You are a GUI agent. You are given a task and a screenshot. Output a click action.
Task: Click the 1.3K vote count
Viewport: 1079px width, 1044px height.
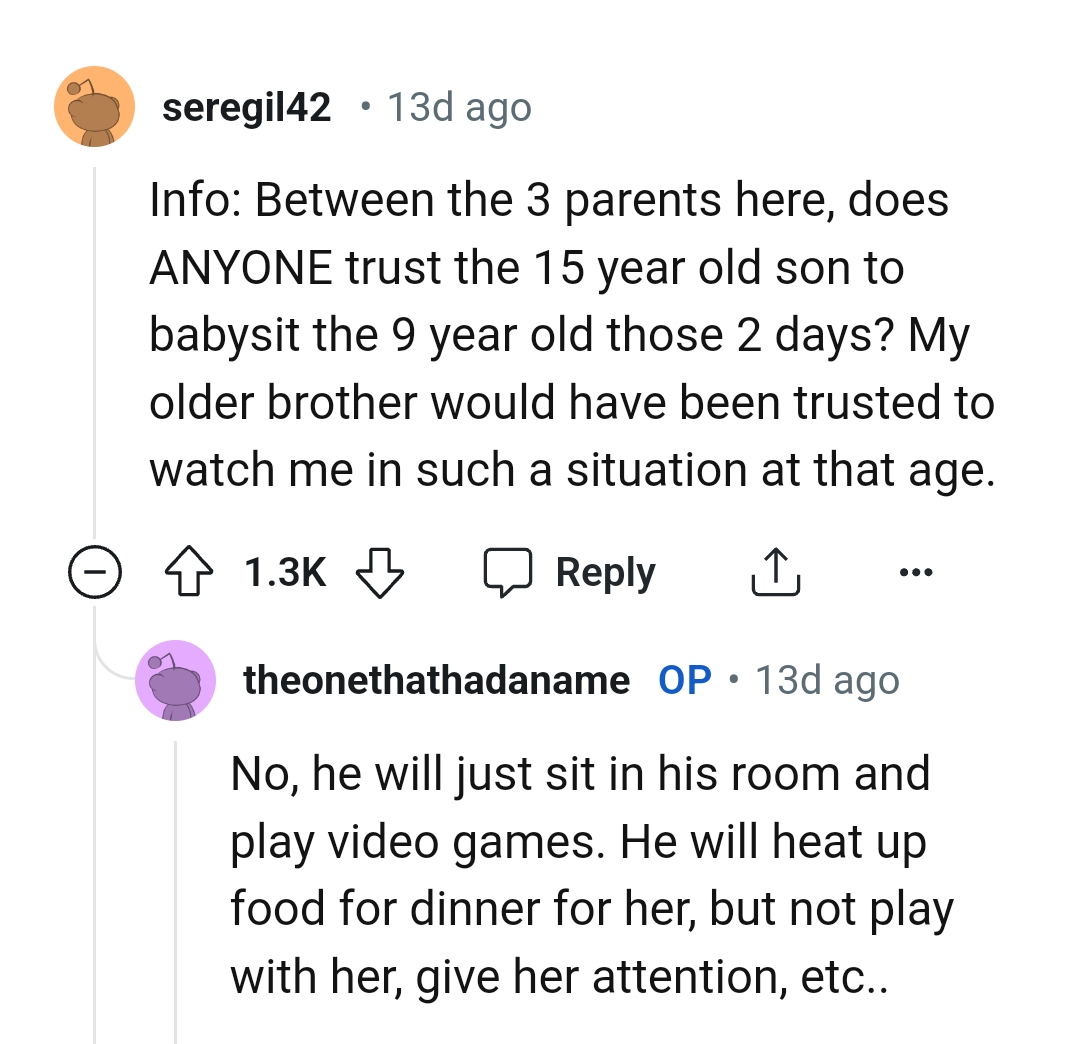(283, 571)
